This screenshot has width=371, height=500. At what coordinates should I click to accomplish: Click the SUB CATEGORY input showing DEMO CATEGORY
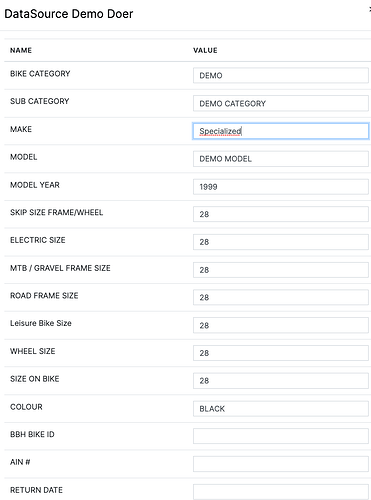pyautogui.click(x=281, y=103)
